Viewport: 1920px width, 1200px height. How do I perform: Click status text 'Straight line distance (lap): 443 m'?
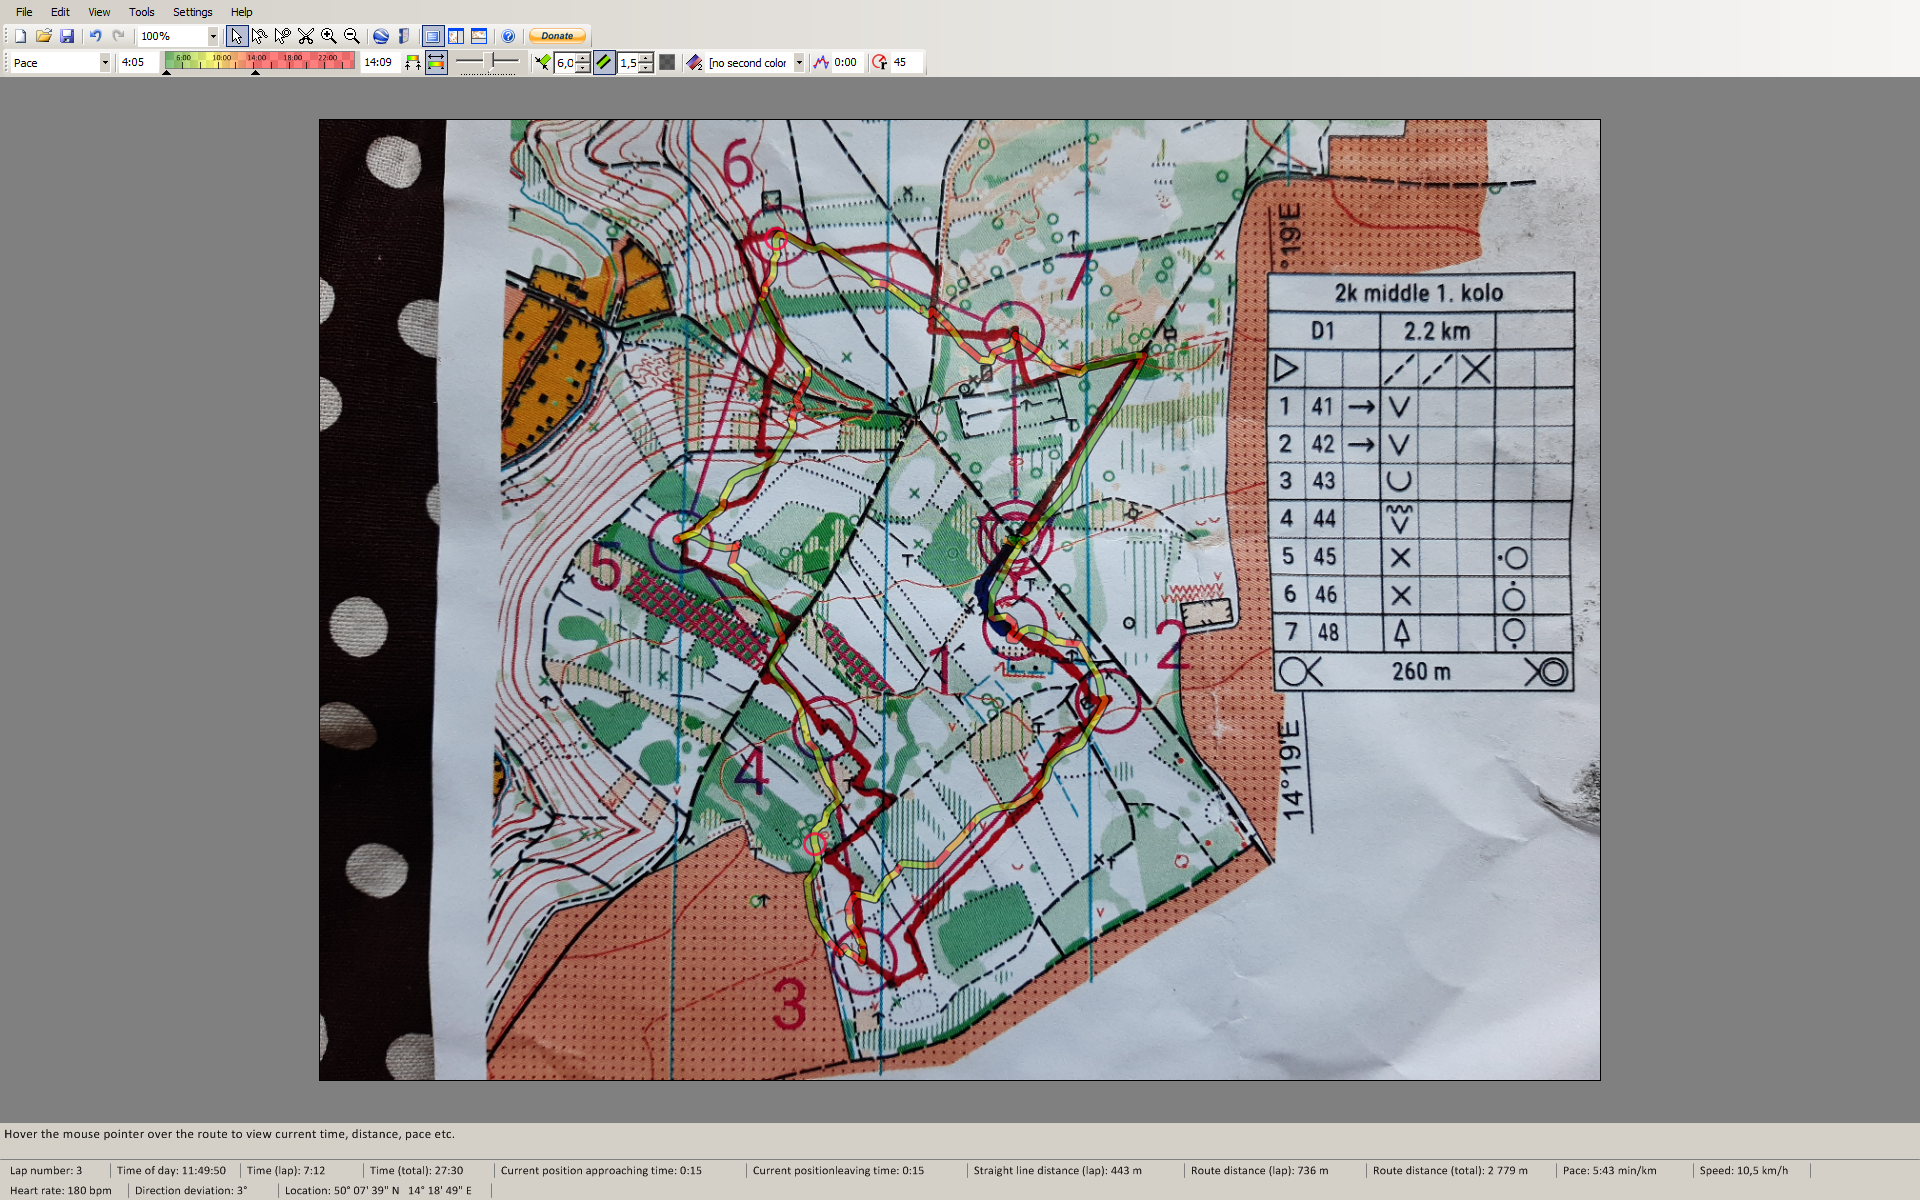pos(1058,1170)
